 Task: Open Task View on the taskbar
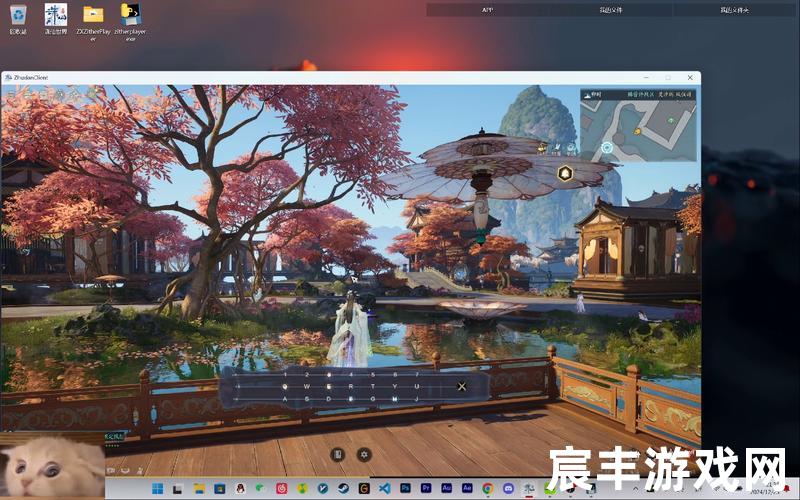(x=178, y=489)
